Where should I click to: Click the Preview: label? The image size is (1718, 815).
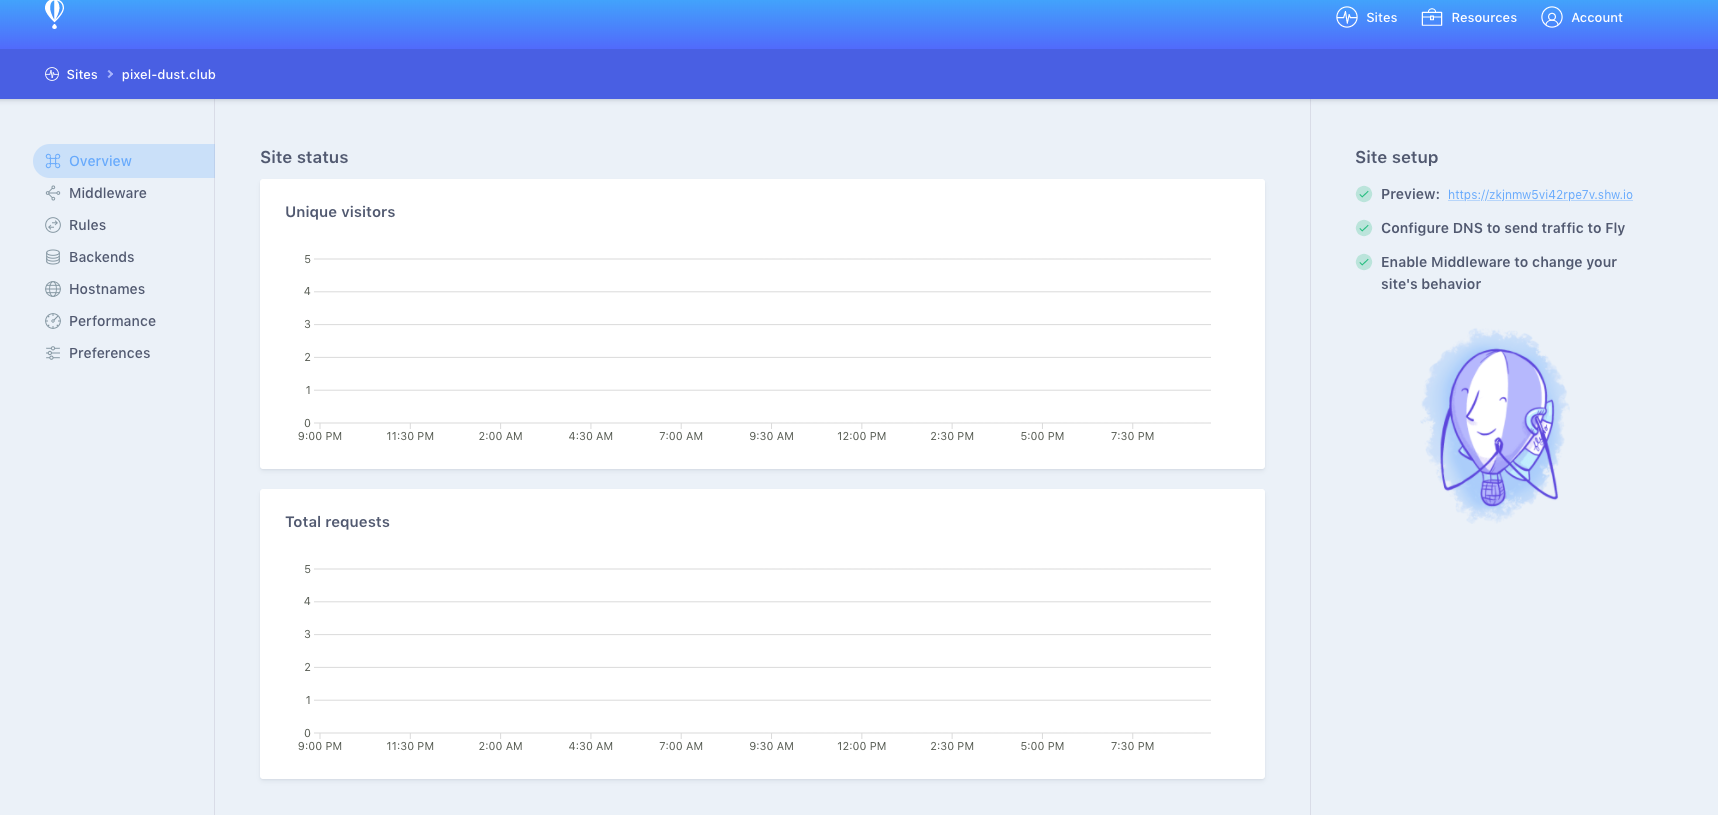click(1410, 194)
